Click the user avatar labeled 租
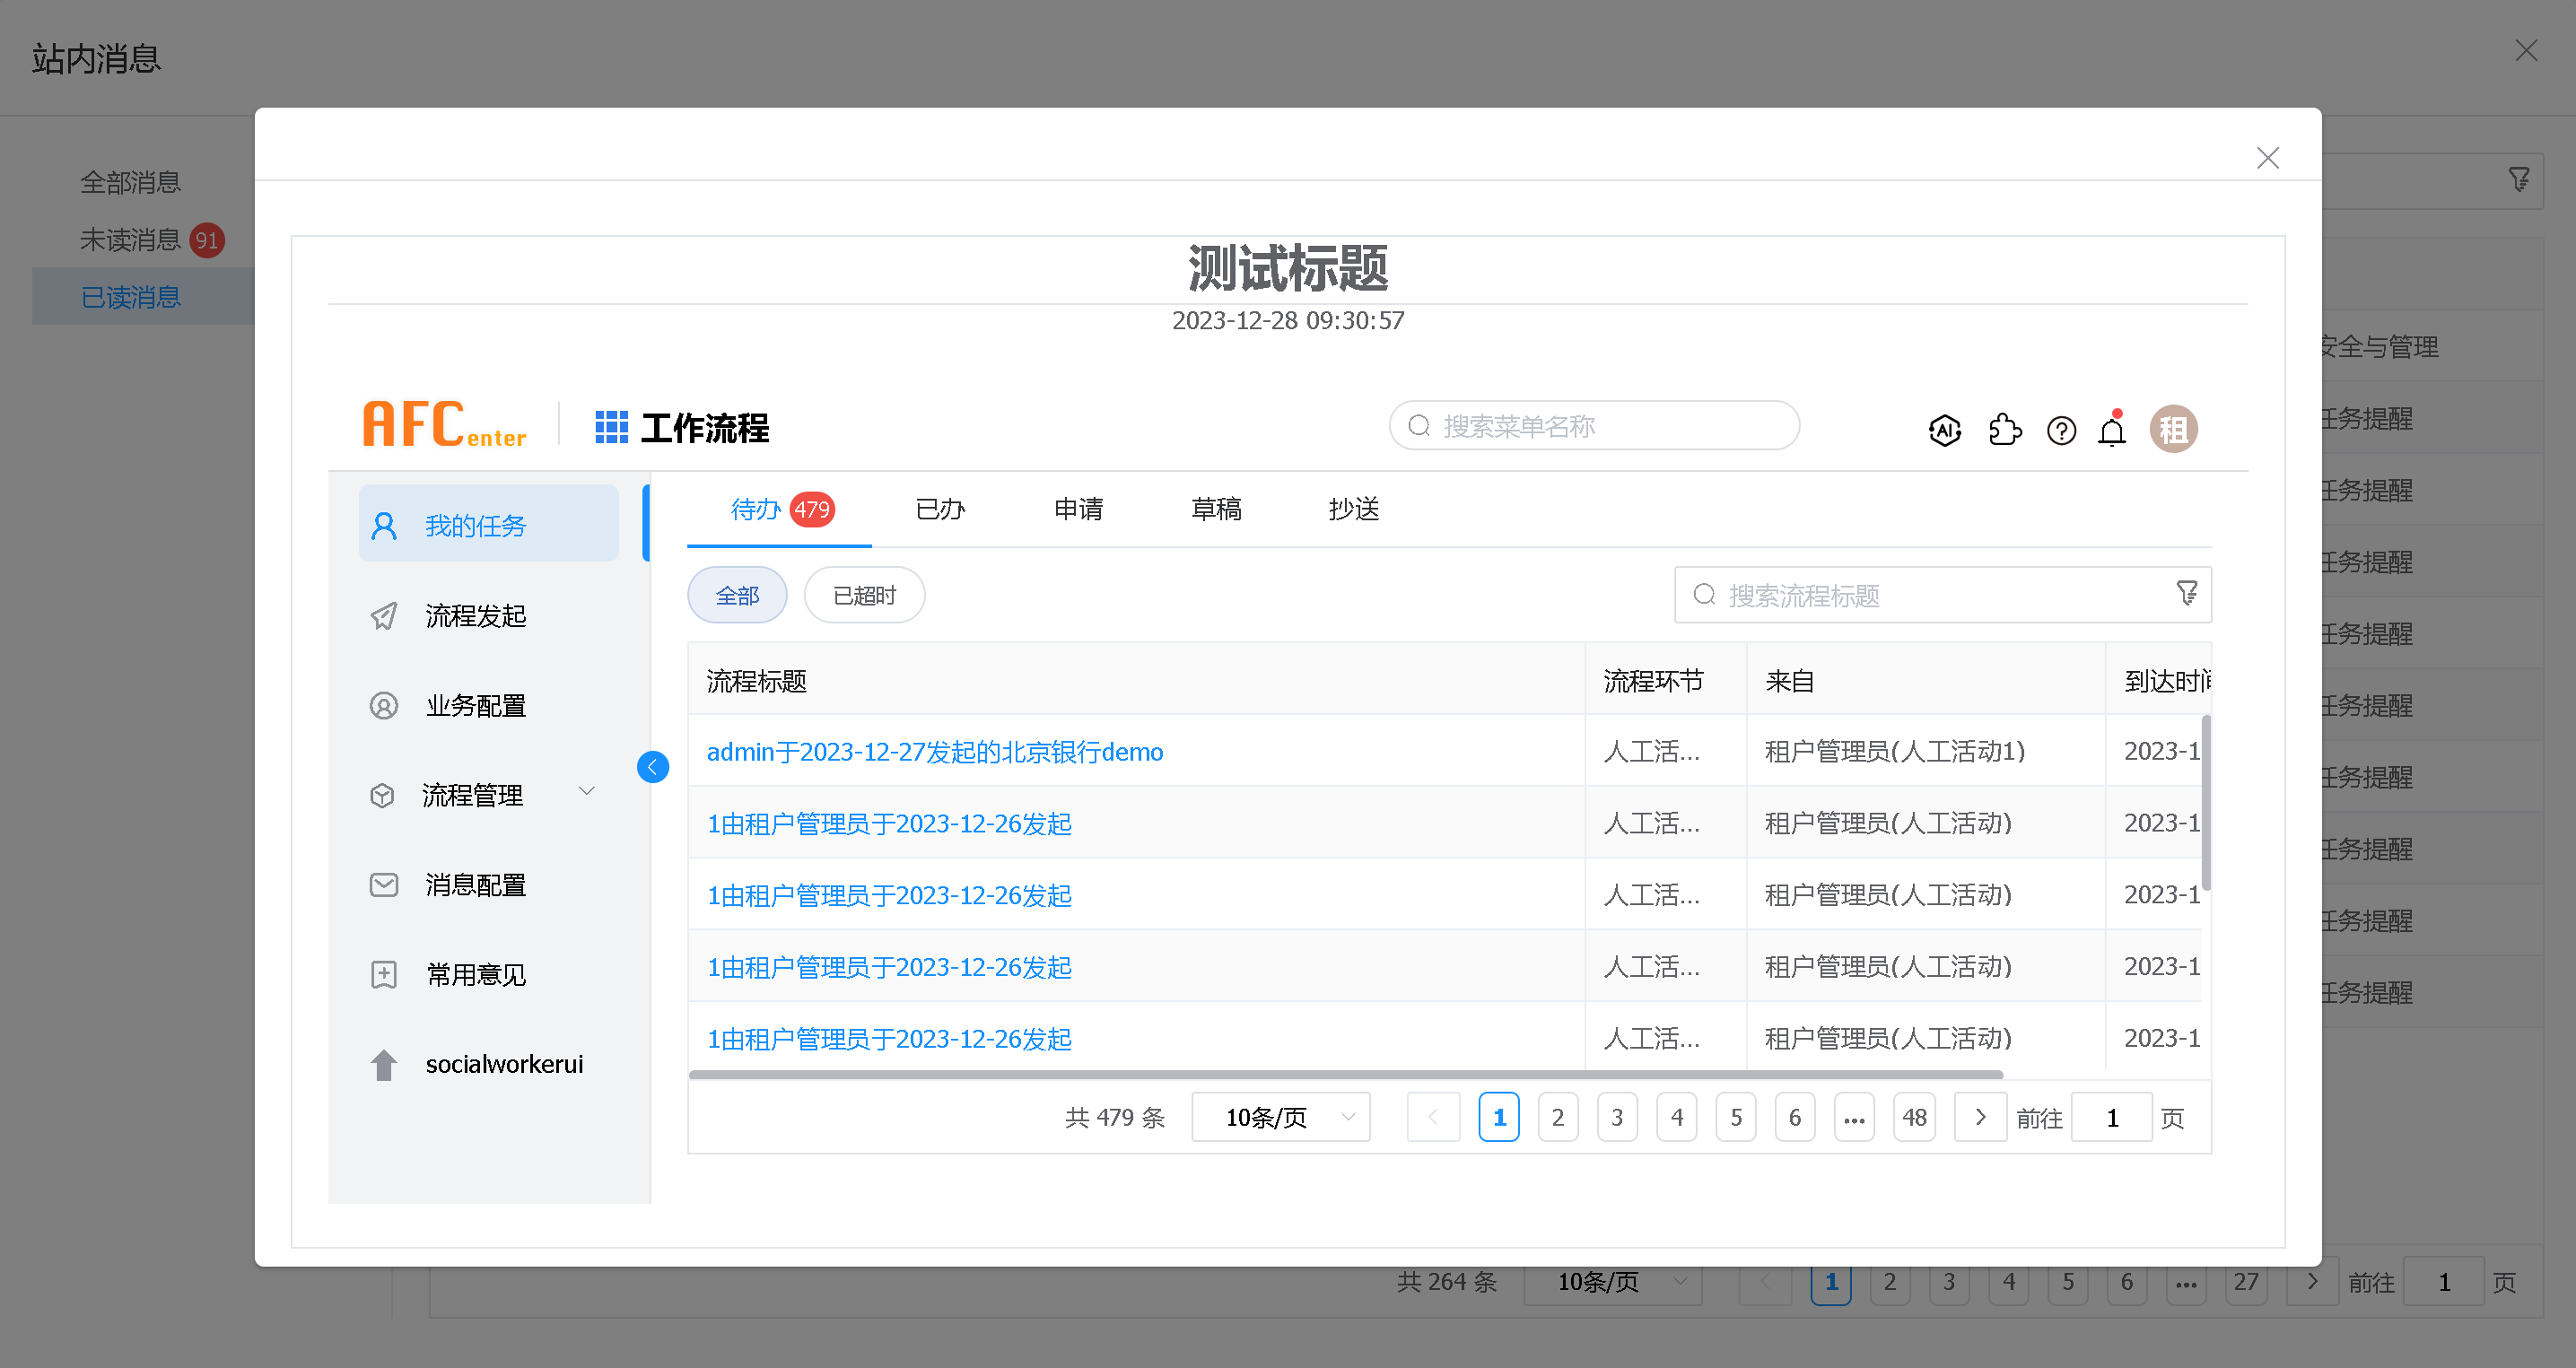This screenshot has height=1368, width=2576. tap(2173, 430)
